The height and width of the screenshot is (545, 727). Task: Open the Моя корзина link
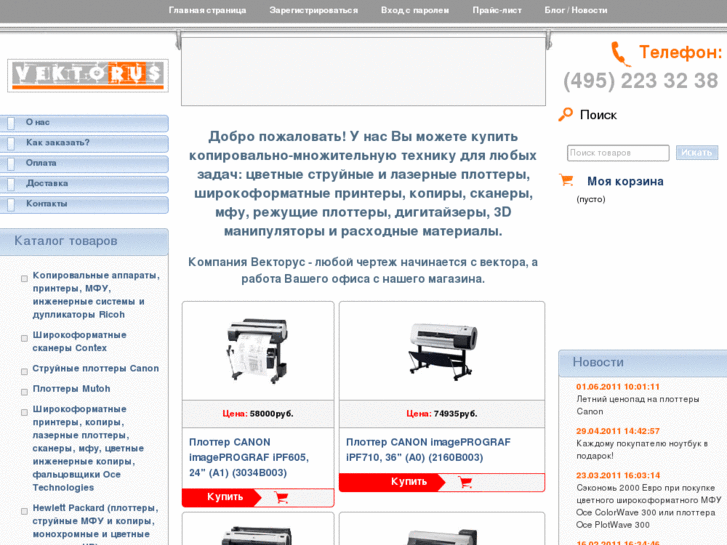point(625,181)
